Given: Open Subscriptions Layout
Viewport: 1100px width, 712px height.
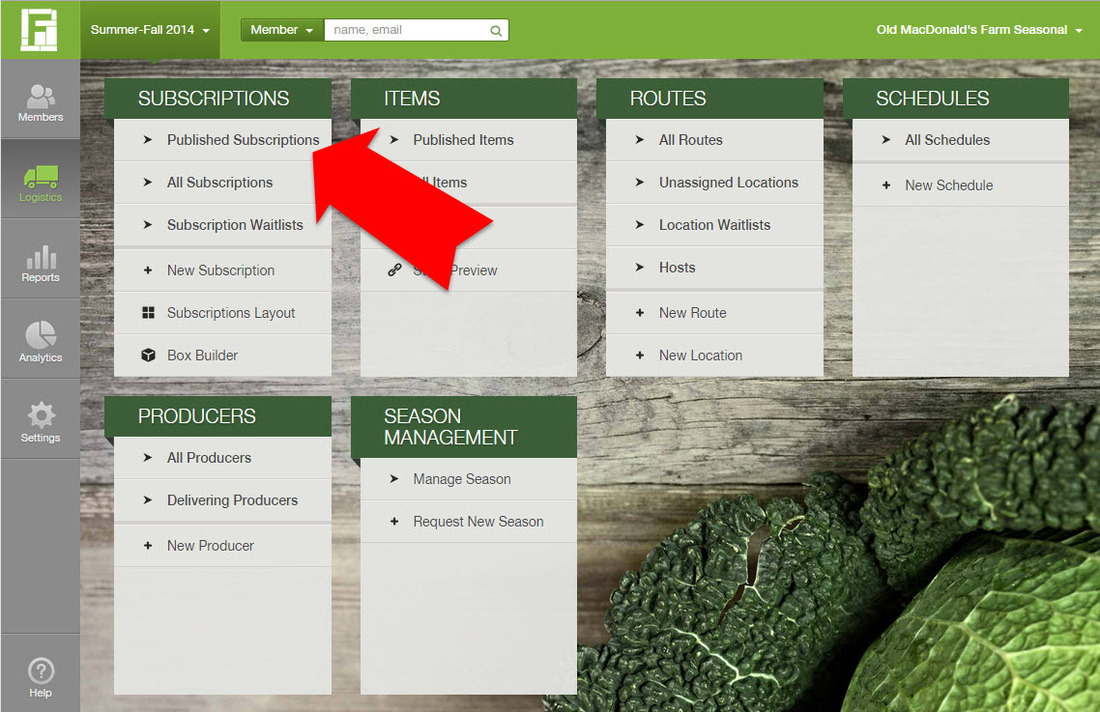Looking at the screenshot, I should coord(222,313).
